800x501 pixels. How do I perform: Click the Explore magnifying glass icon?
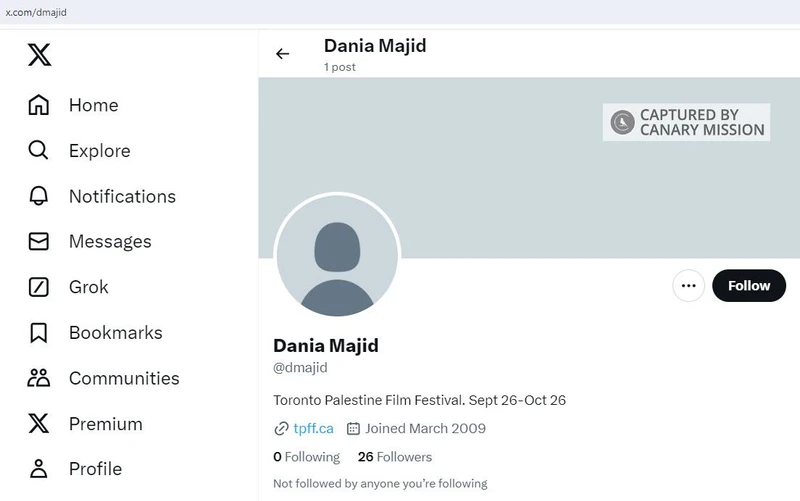pos(39,151)
